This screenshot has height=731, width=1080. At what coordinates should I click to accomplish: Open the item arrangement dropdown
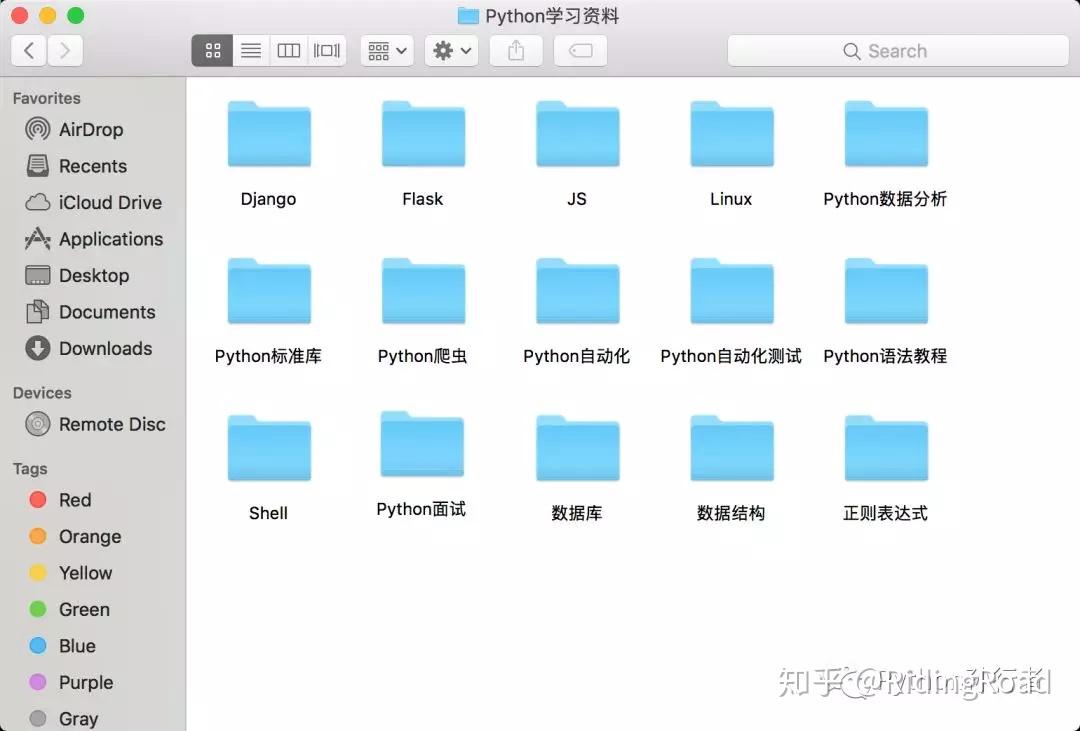point(386,50)
